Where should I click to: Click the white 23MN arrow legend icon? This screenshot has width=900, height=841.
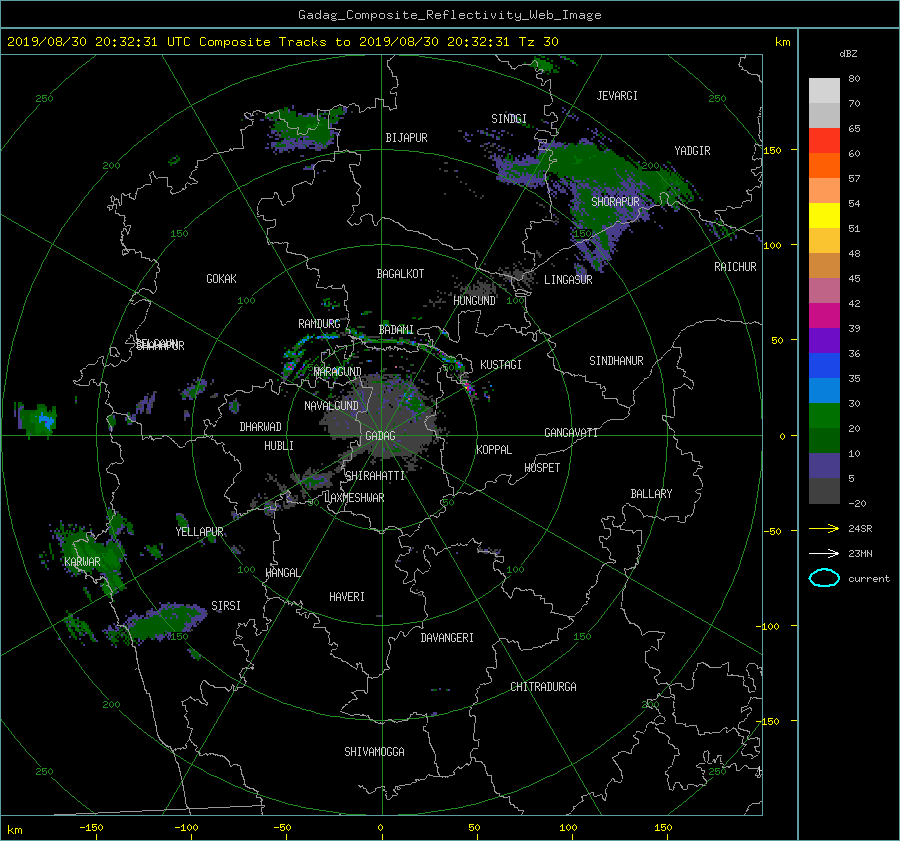point(824,553)
